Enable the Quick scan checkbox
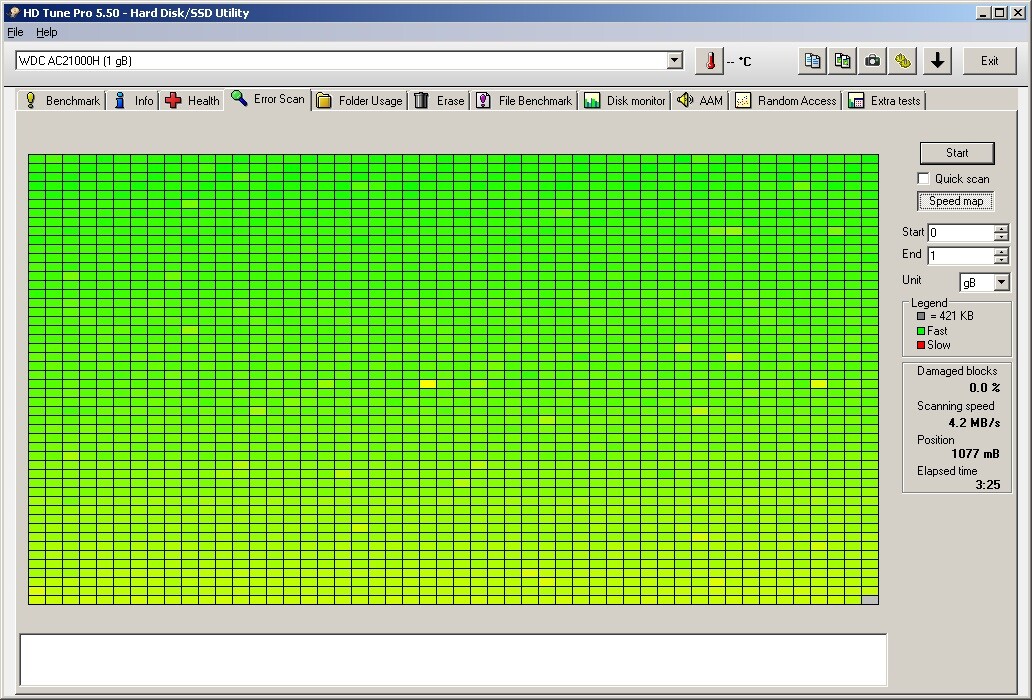1032x700 pixels. [923, 179]
